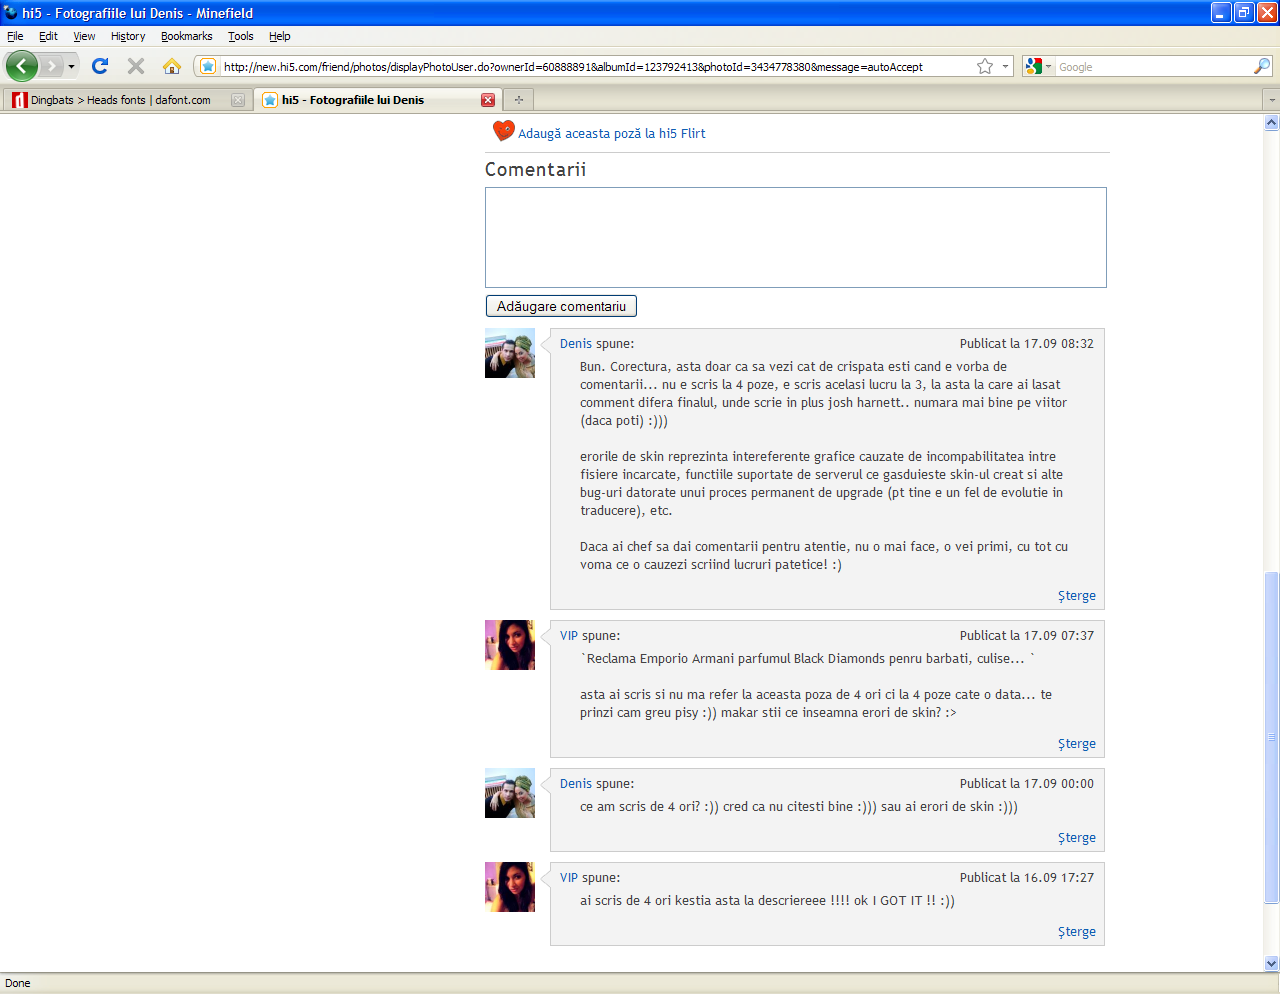Click the Adăugare comentariu button

click(x=561, y=306)
